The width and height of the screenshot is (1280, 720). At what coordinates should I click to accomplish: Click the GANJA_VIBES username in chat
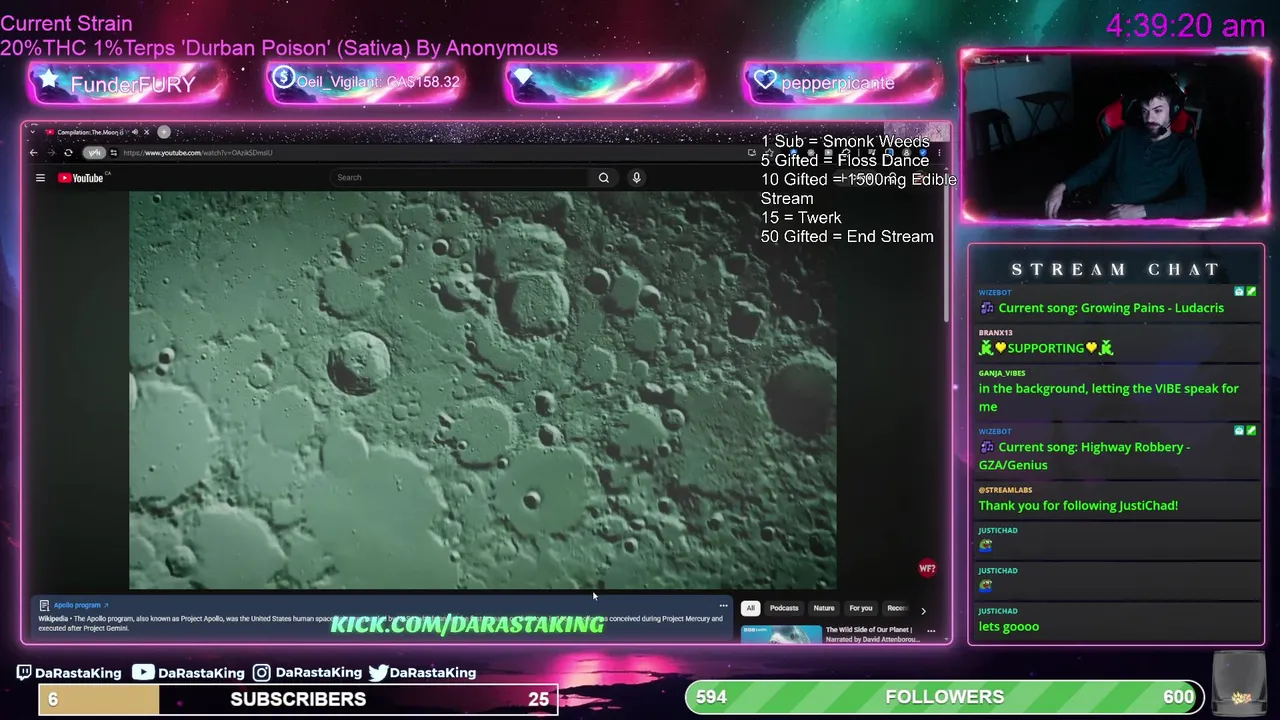(1001, 373)
